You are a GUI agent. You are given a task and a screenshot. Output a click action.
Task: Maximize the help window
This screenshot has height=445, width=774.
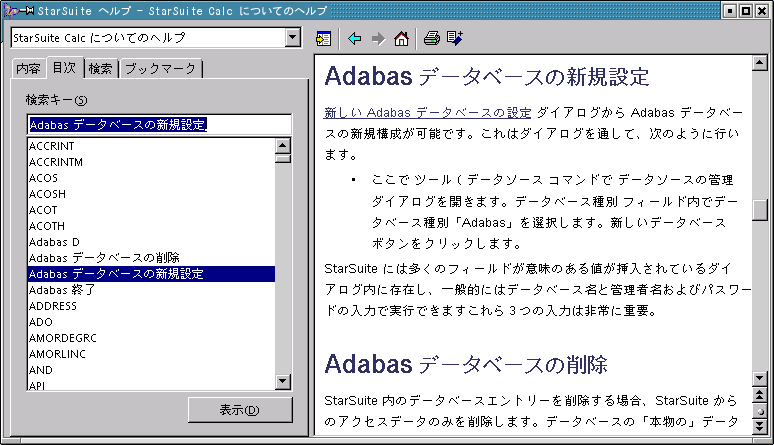[x=746, y=10]
